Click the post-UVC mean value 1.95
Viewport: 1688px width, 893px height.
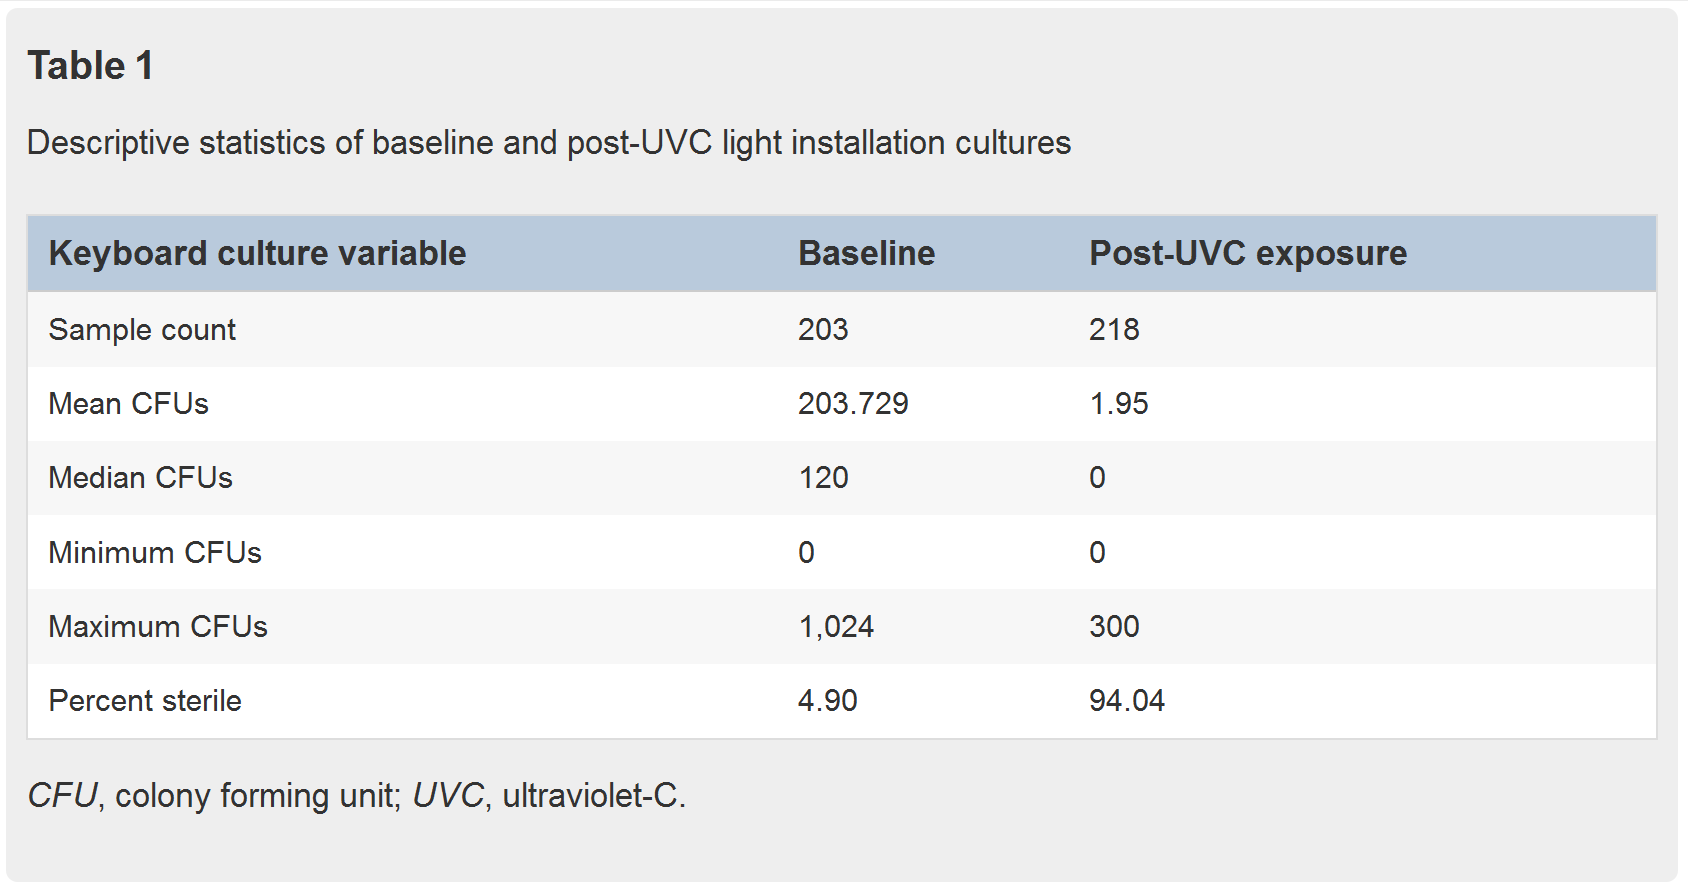1119,404
